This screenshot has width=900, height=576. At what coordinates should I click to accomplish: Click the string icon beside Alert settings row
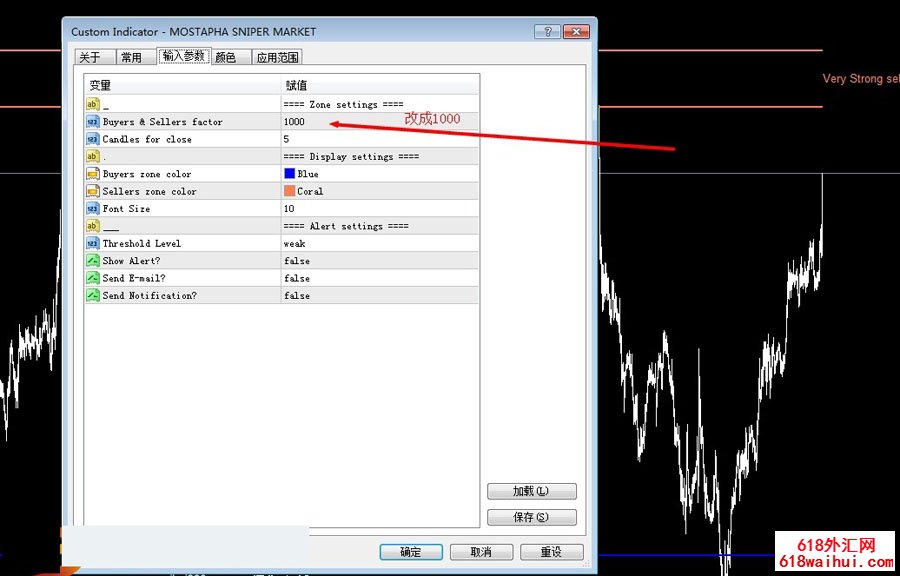point(92,226)
